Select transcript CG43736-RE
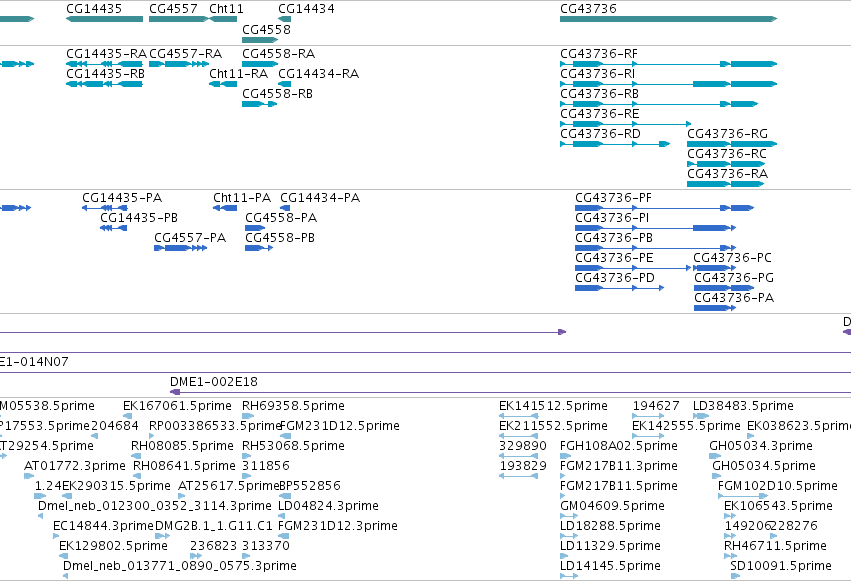The height and width of the screenshot is (581, 851). [626, 124]
